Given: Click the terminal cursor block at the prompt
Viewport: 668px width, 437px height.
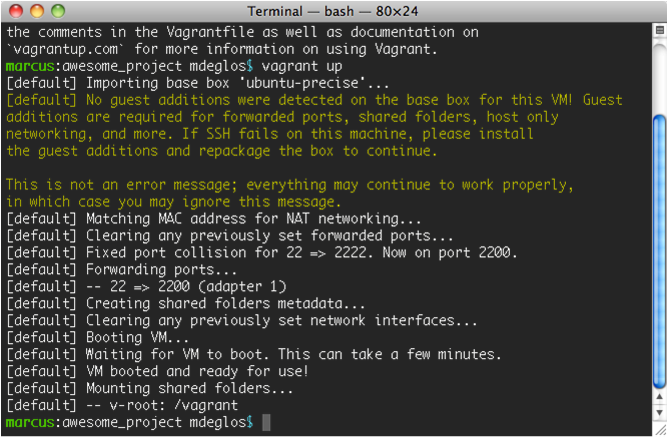Looking at the screenshot, I should tap(266, 423).
